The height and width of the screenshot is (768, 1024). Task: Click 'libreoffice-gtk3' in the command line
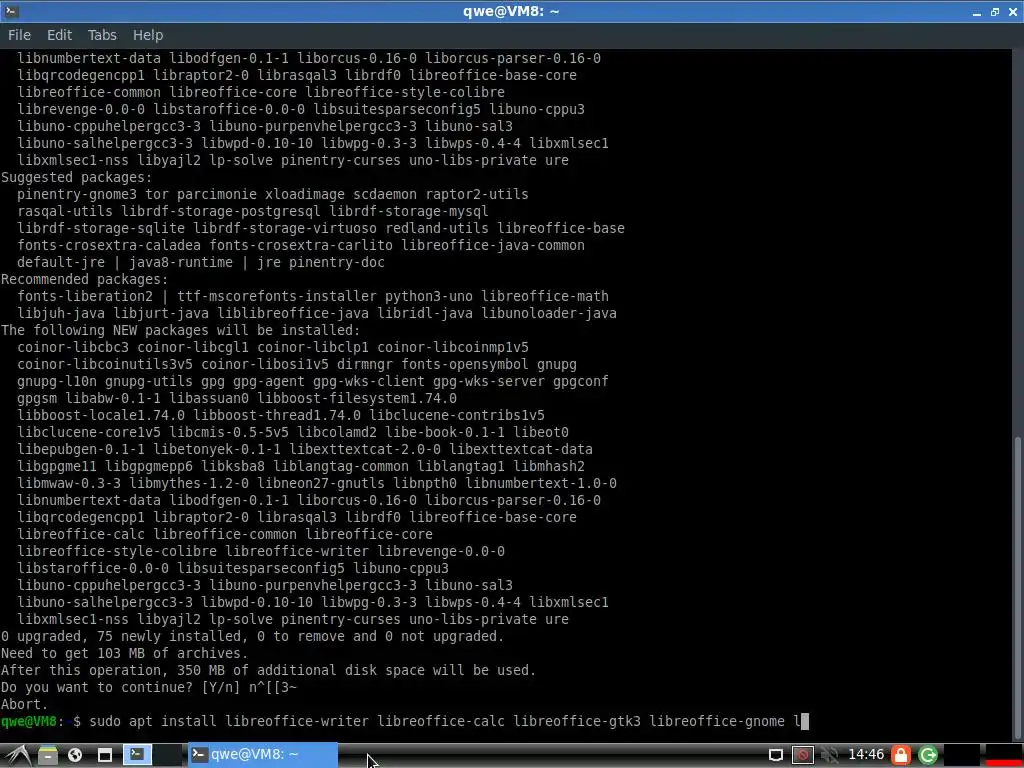[x=577, y=722]
